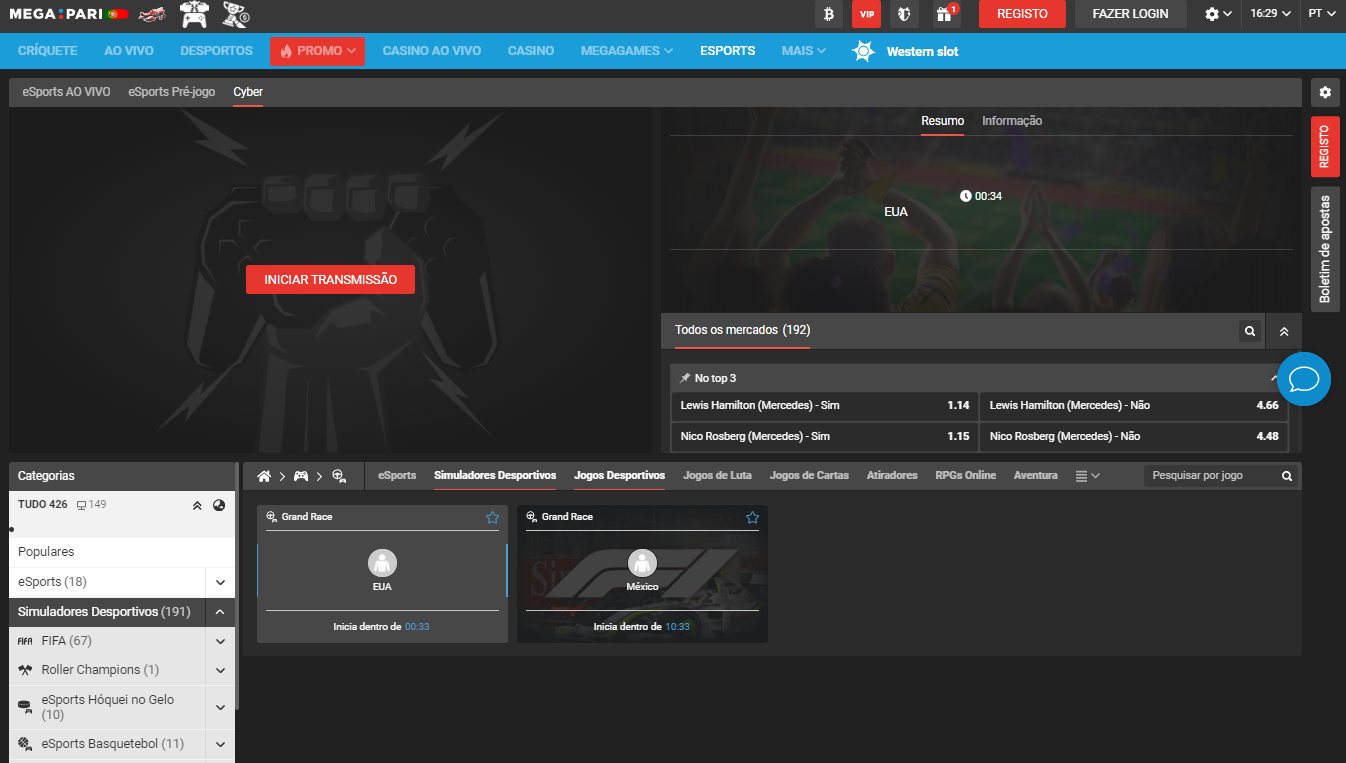Favorite the EUA Grand Race star
This screenshot has height=763, width=1346.
tap(492, 517)
